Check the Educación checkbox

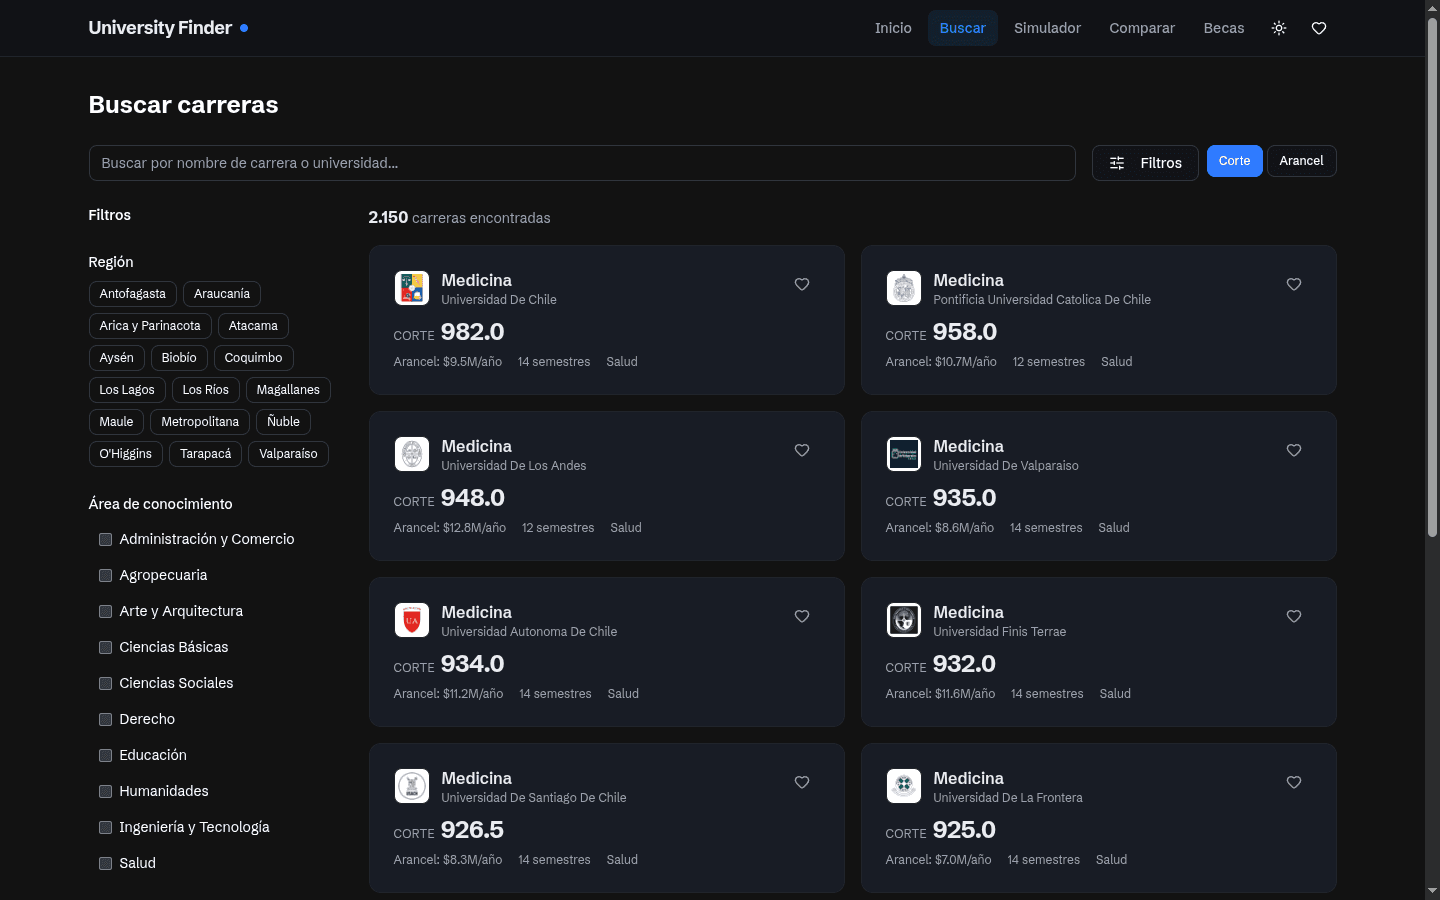[105, 756]
